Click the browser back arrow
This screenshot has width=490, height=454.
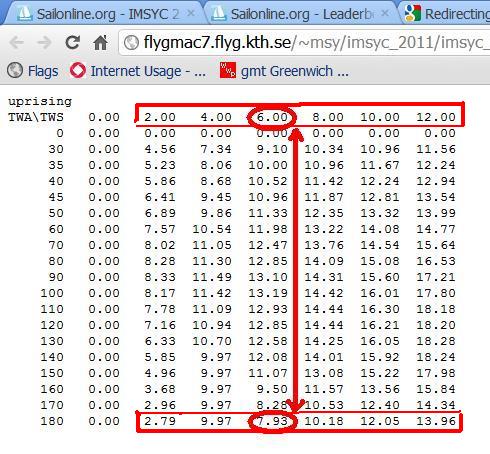17,42
